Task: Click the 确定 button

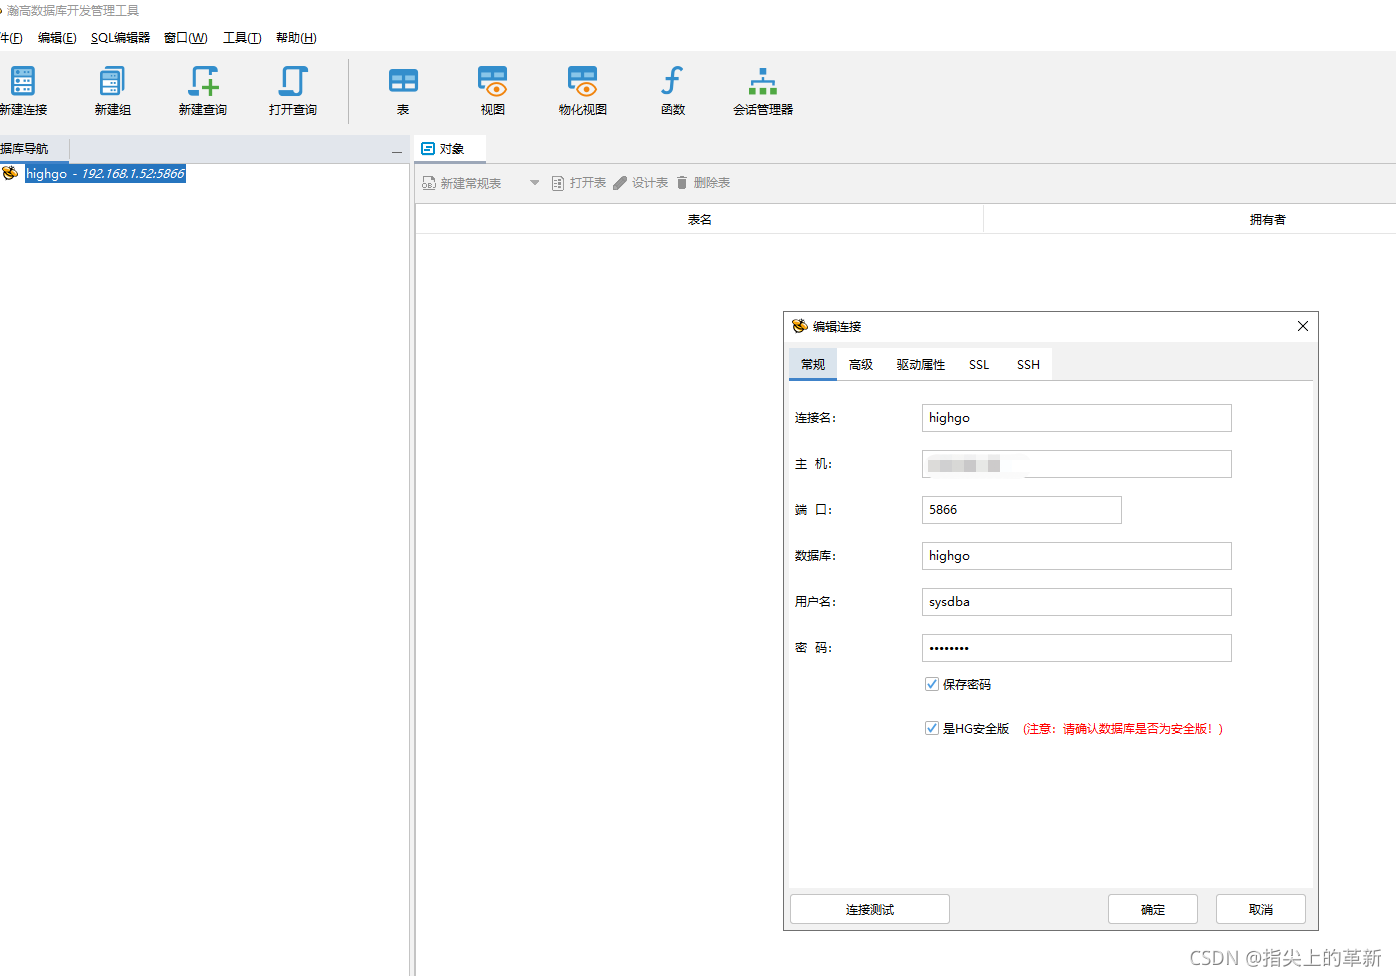Action: 1153,909
